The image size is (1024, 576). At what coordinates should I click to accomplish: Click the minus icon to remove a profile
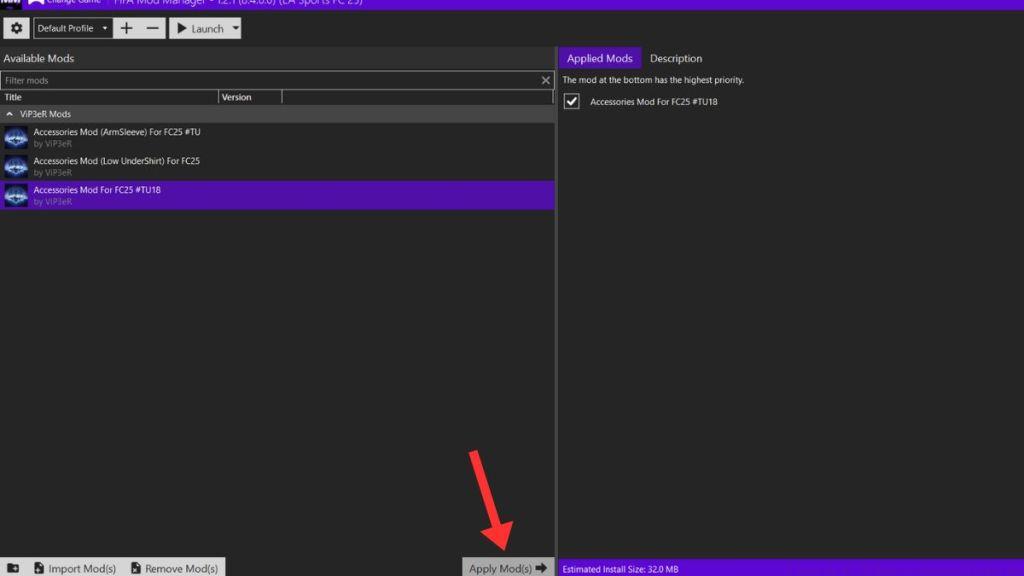(152, 28)
